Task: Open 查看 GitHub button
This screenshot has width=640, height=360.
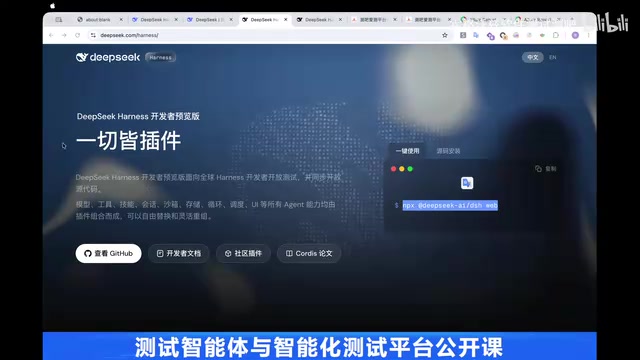Action: pos(109,253)
